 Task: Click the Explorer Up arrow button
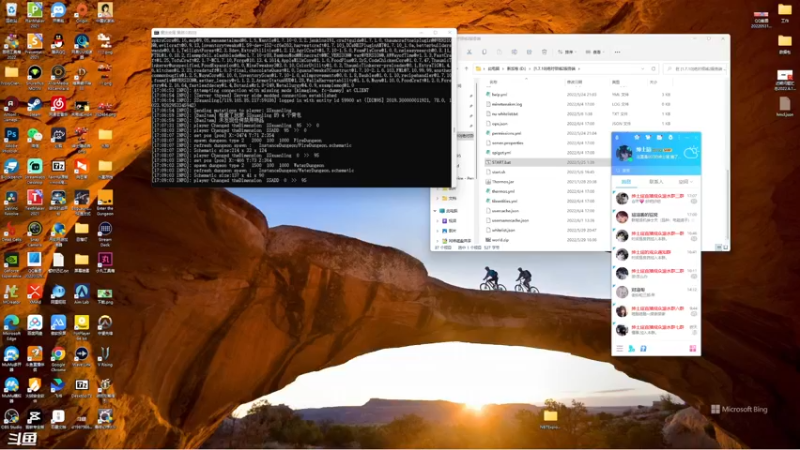466,68
